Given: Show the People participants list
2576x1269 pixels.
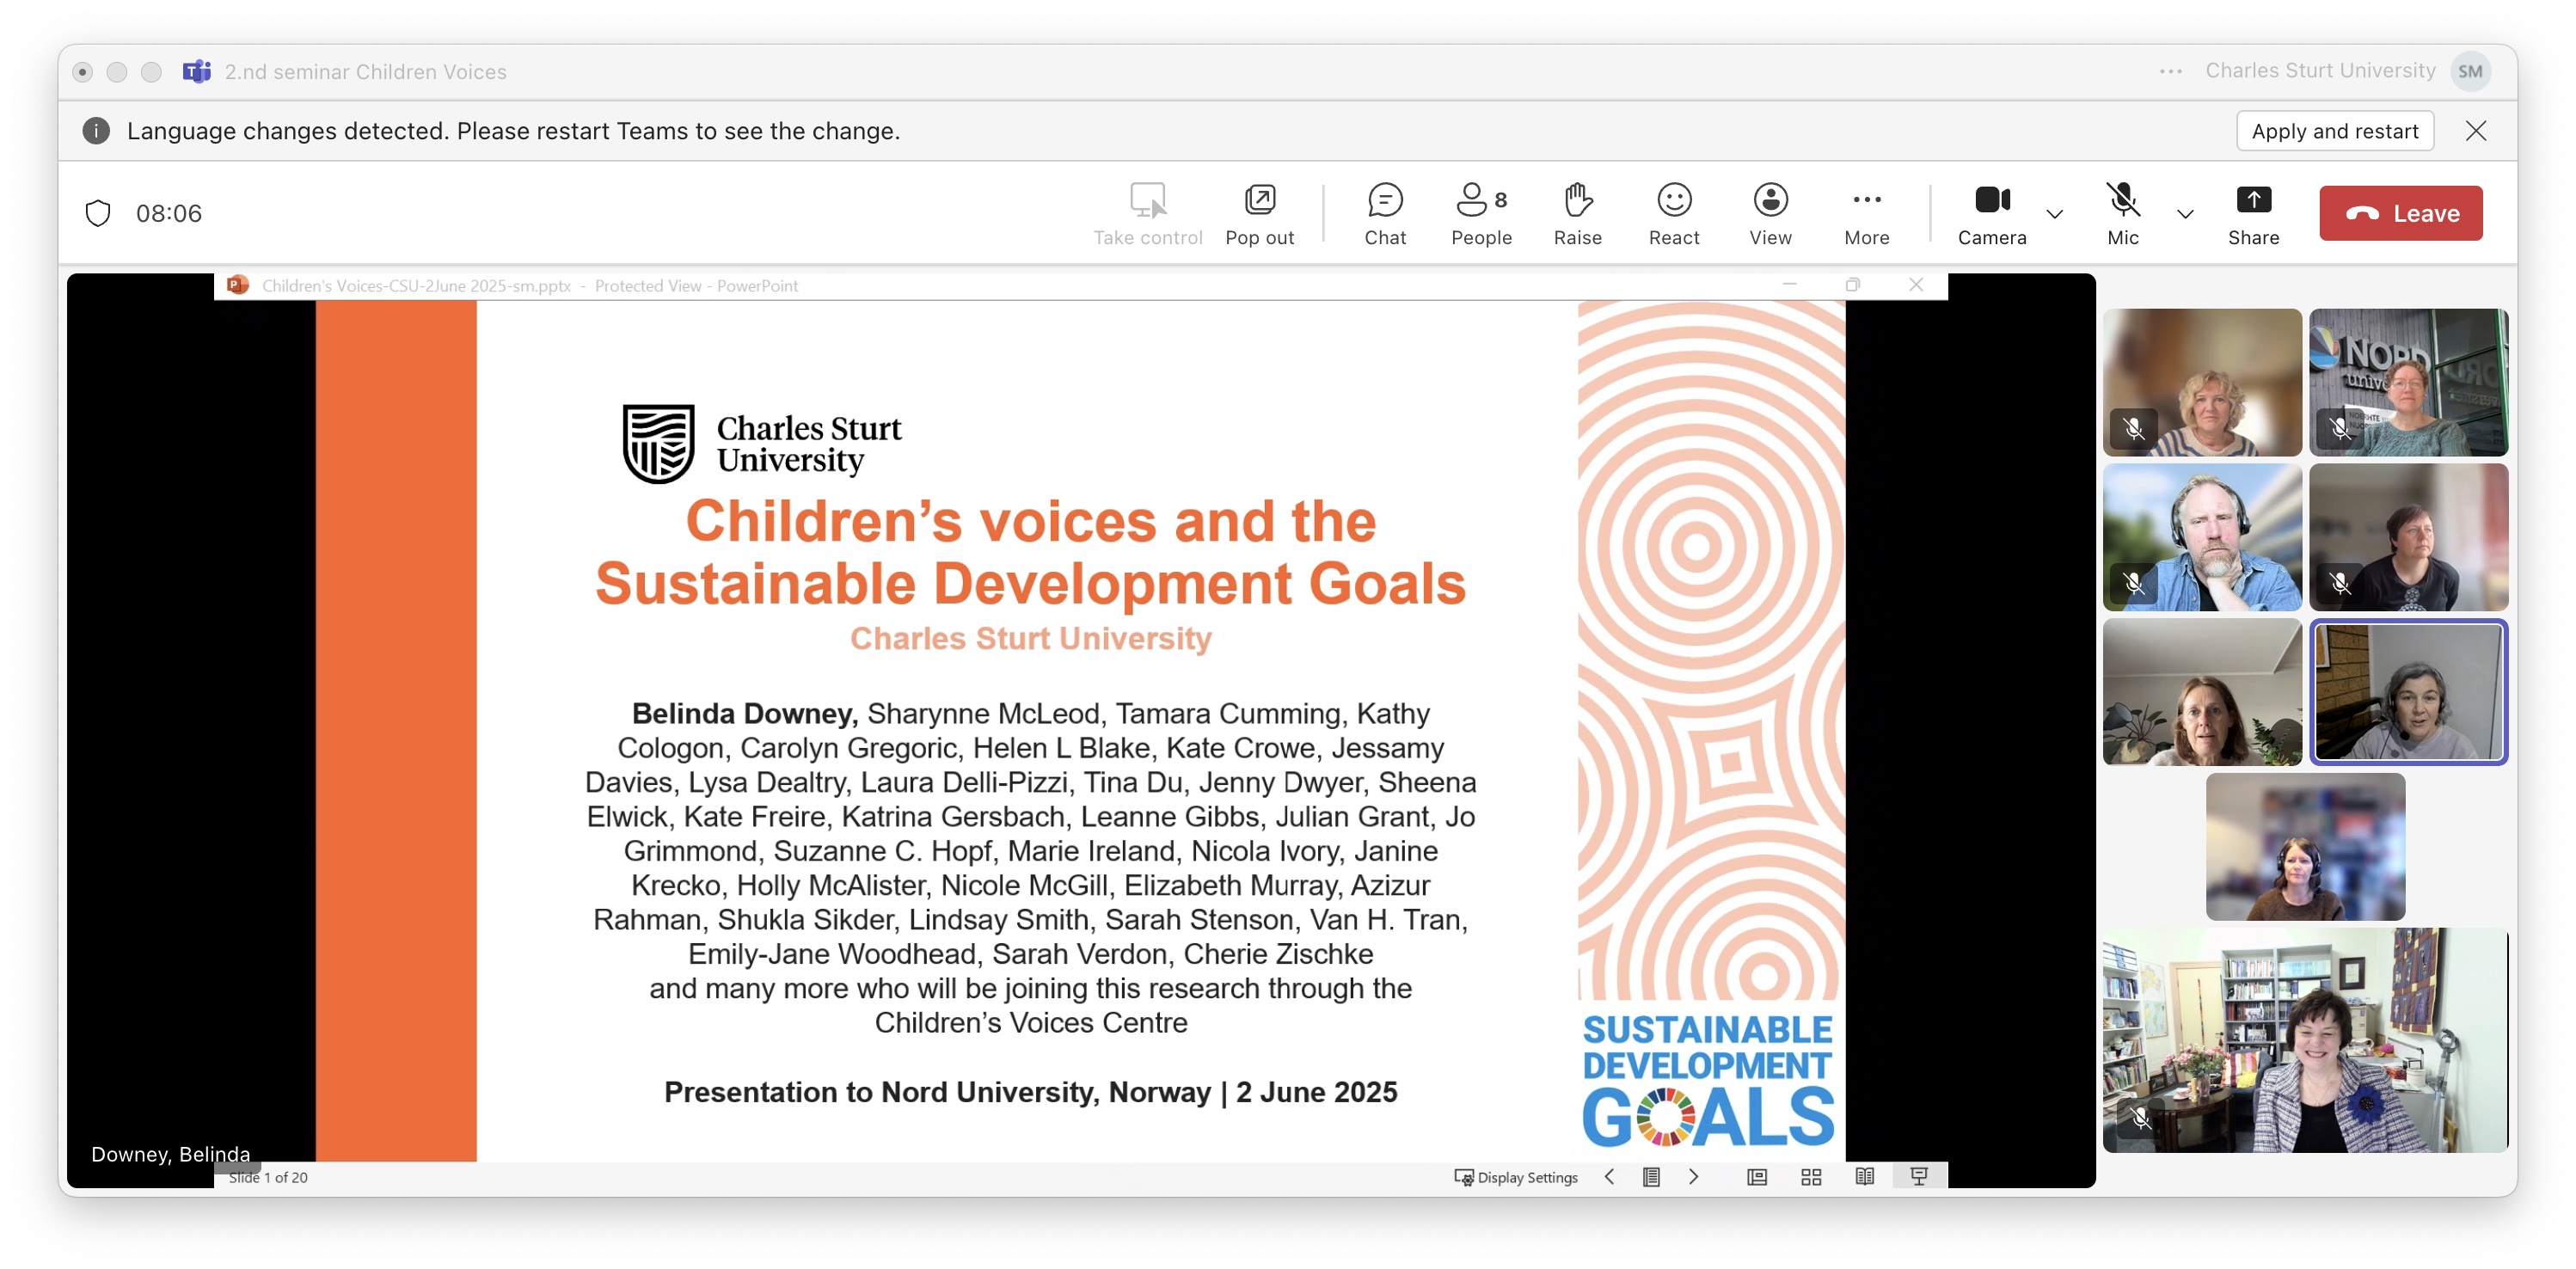Looking at the screenshot, I should click(x=1481, y=213).
